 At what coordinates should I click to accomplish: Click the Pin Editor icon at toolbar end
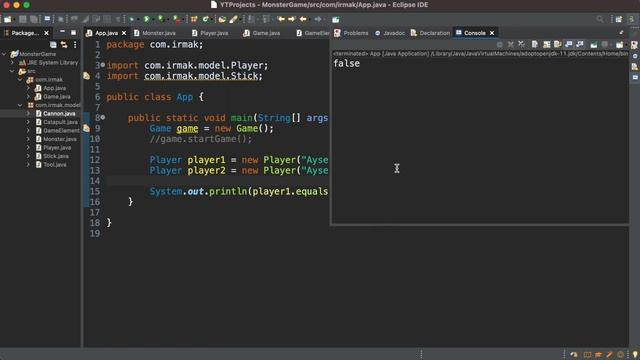click(x=336, y=19)
